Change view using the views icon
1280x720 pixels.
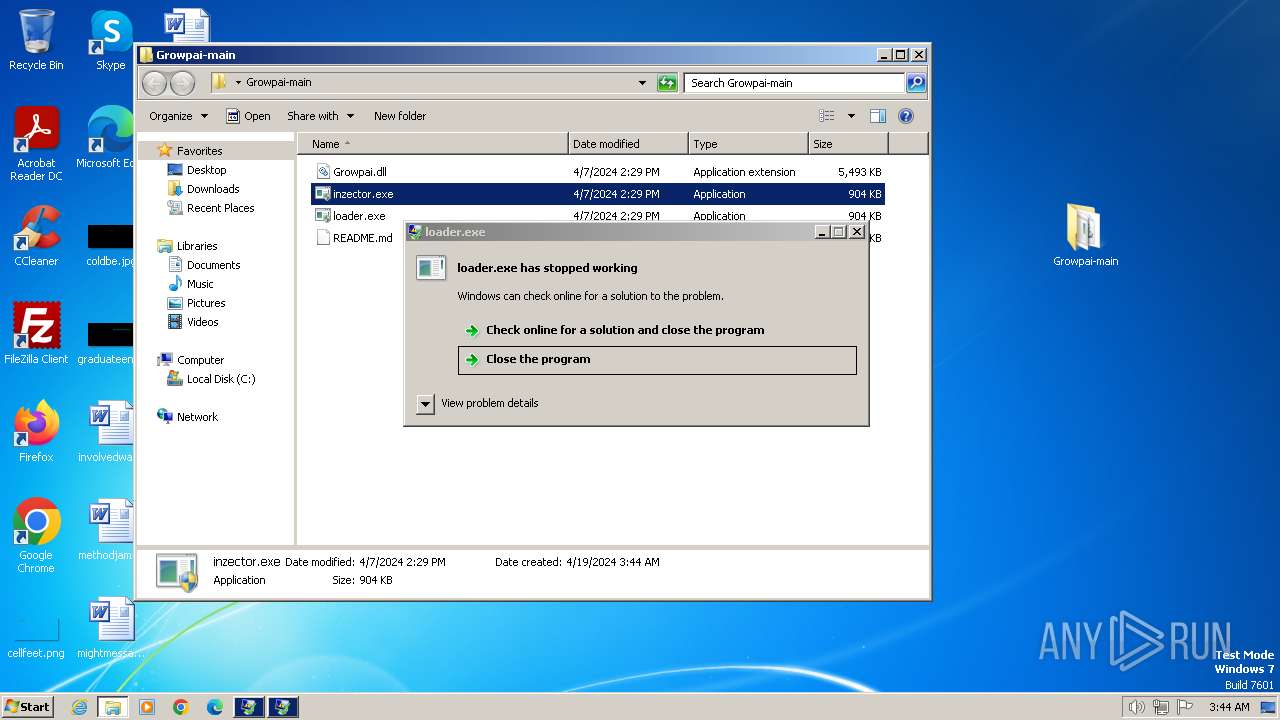point(827,116)
